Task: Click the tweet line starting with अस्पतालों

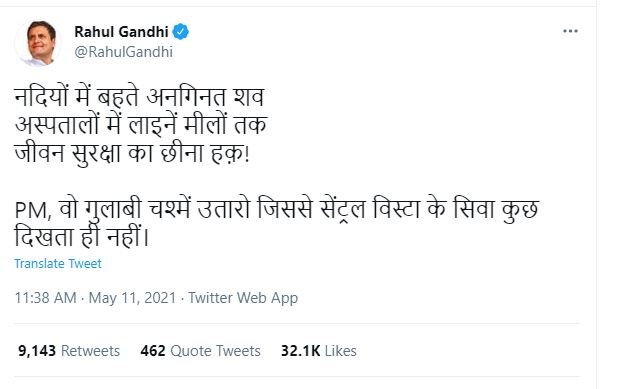Action: point(141,125)
